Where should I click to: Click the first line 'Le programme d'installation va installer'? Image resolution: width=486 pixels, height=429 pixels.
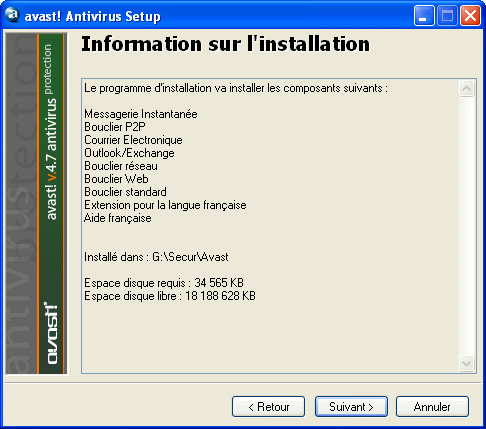(236, 88)
